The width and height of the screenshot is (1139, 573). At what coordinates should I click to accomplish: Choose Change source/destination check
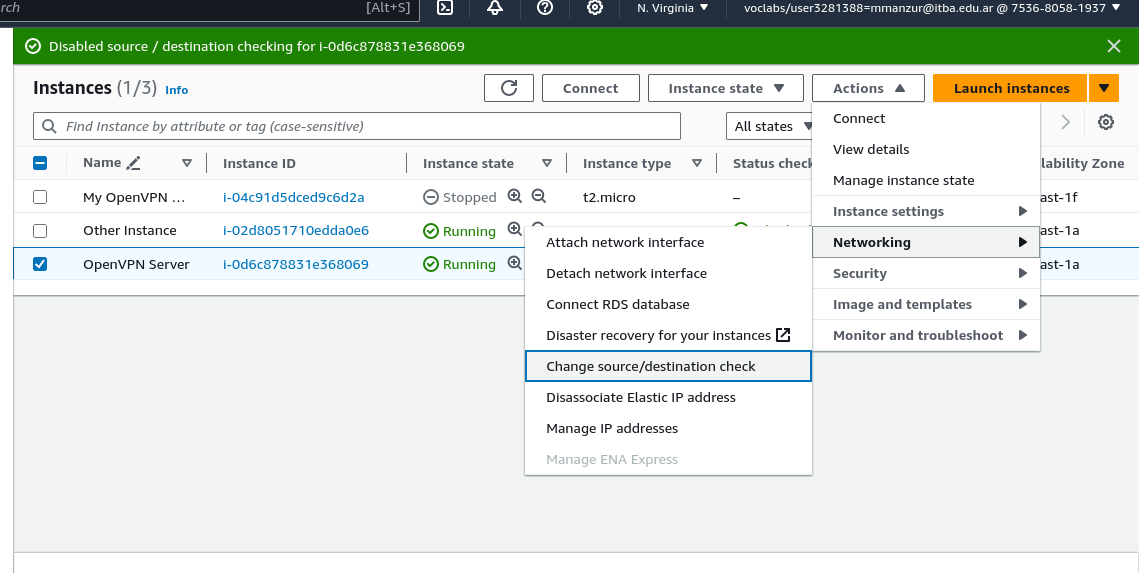(x=668, y=366)
